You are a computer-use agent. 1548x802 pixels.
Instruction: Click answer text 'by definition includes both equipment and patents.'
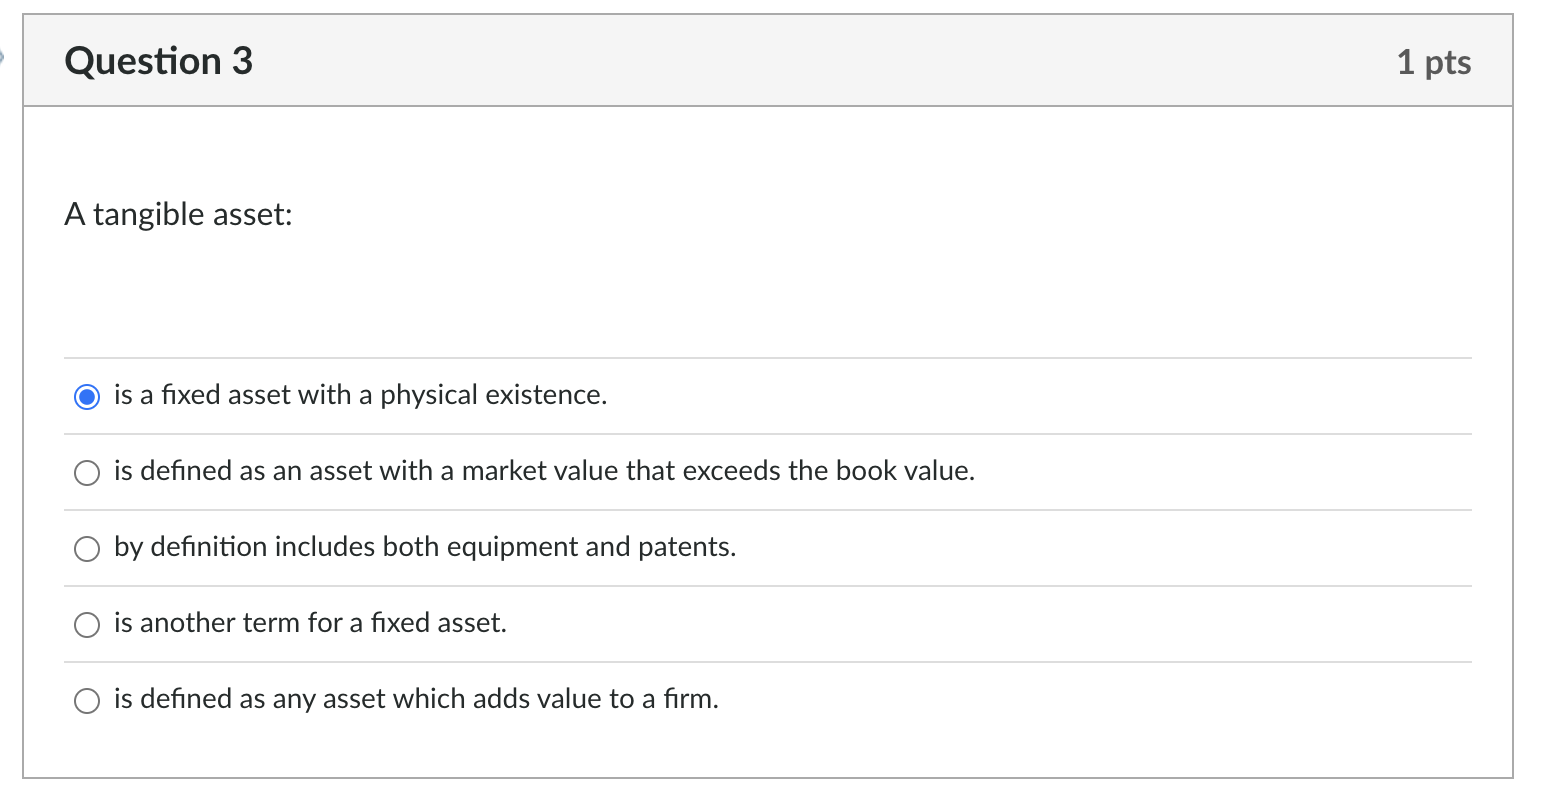[424, 547]
